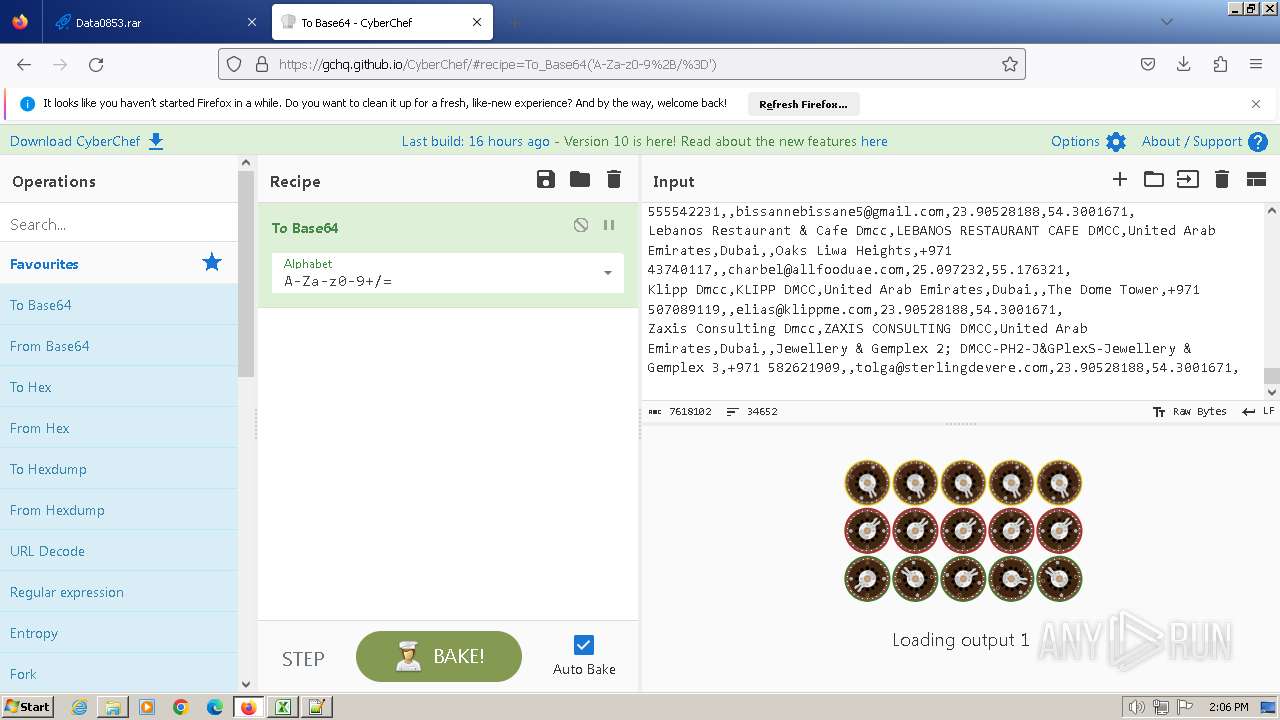Save the recipe with the floppy-disk icon

(546, 180)
